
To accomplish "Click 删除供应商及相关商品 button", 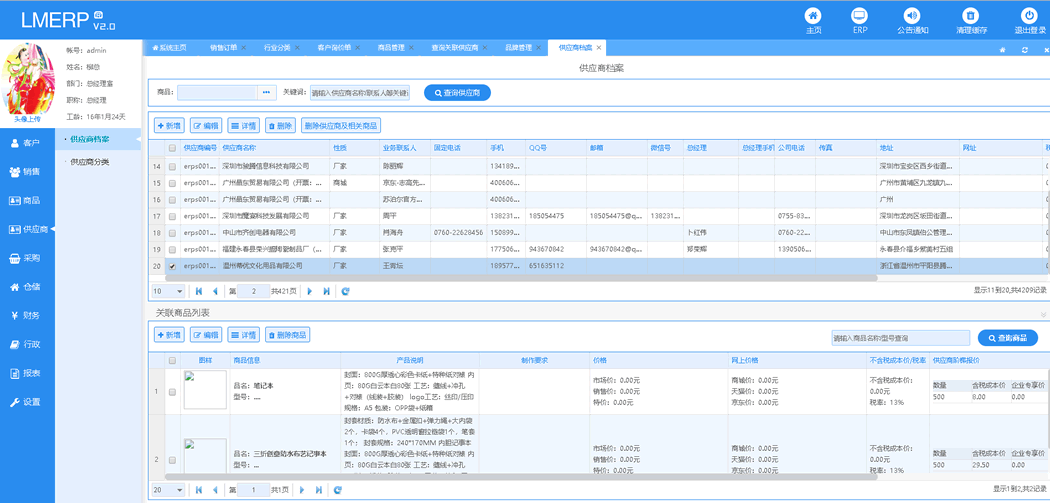I will [341, 125].
